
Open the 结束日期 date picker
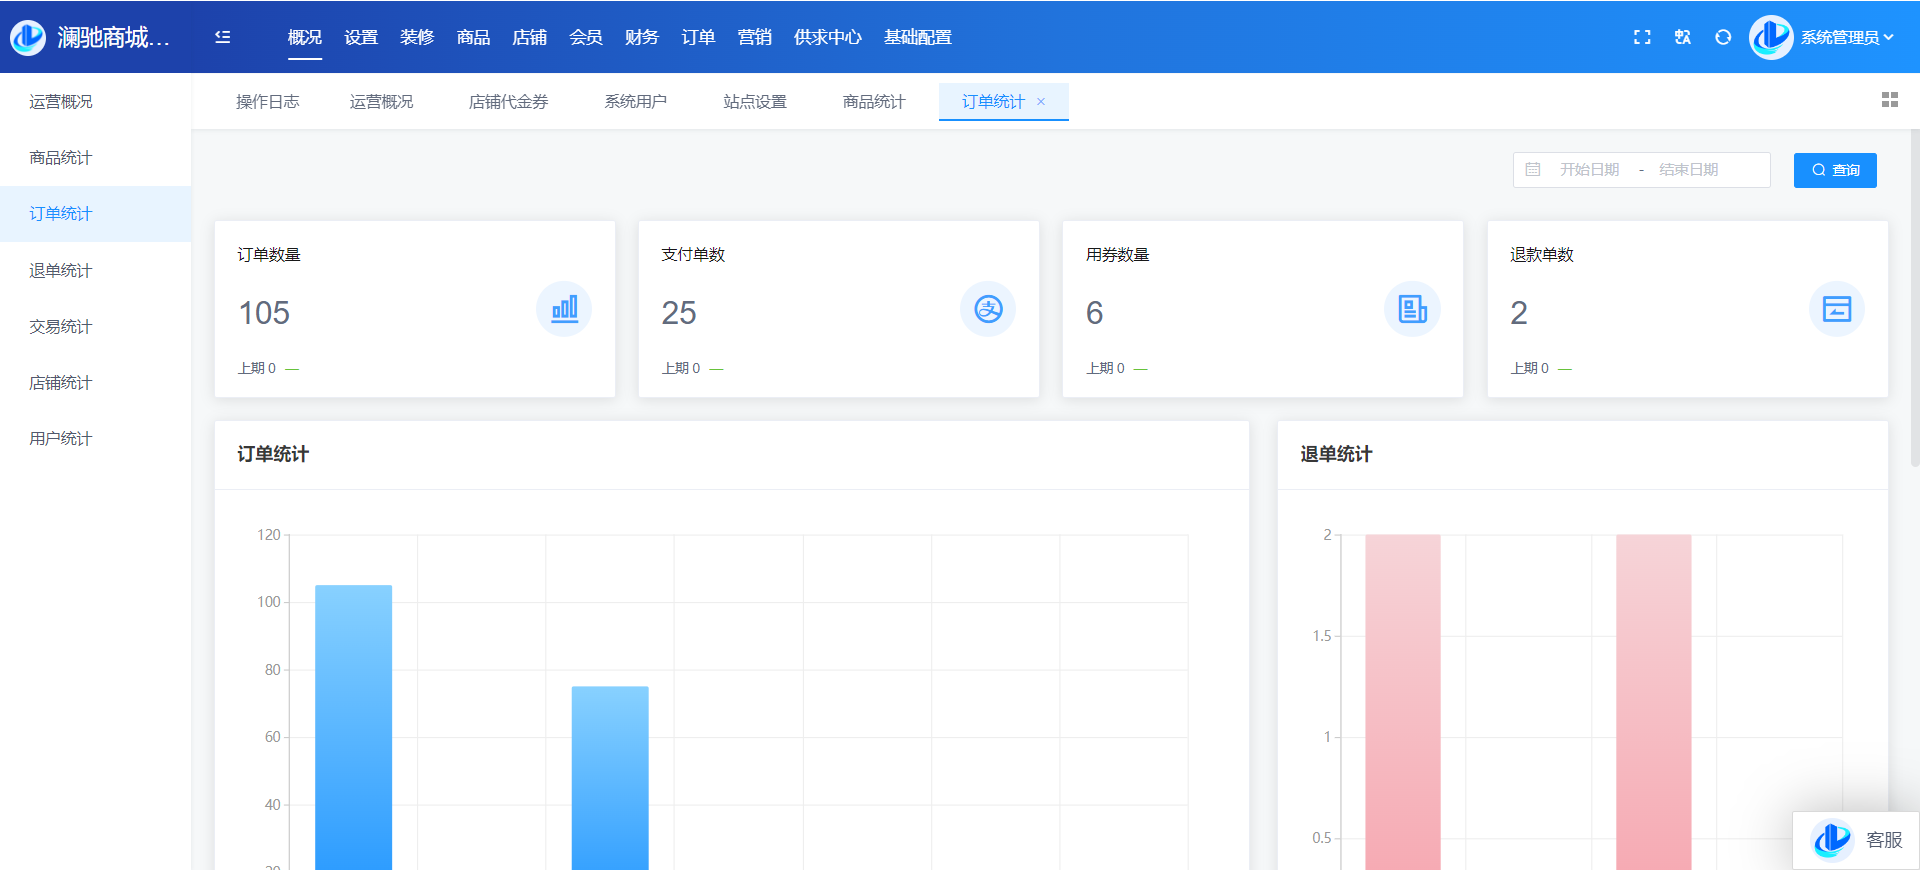pos(1688,170)
